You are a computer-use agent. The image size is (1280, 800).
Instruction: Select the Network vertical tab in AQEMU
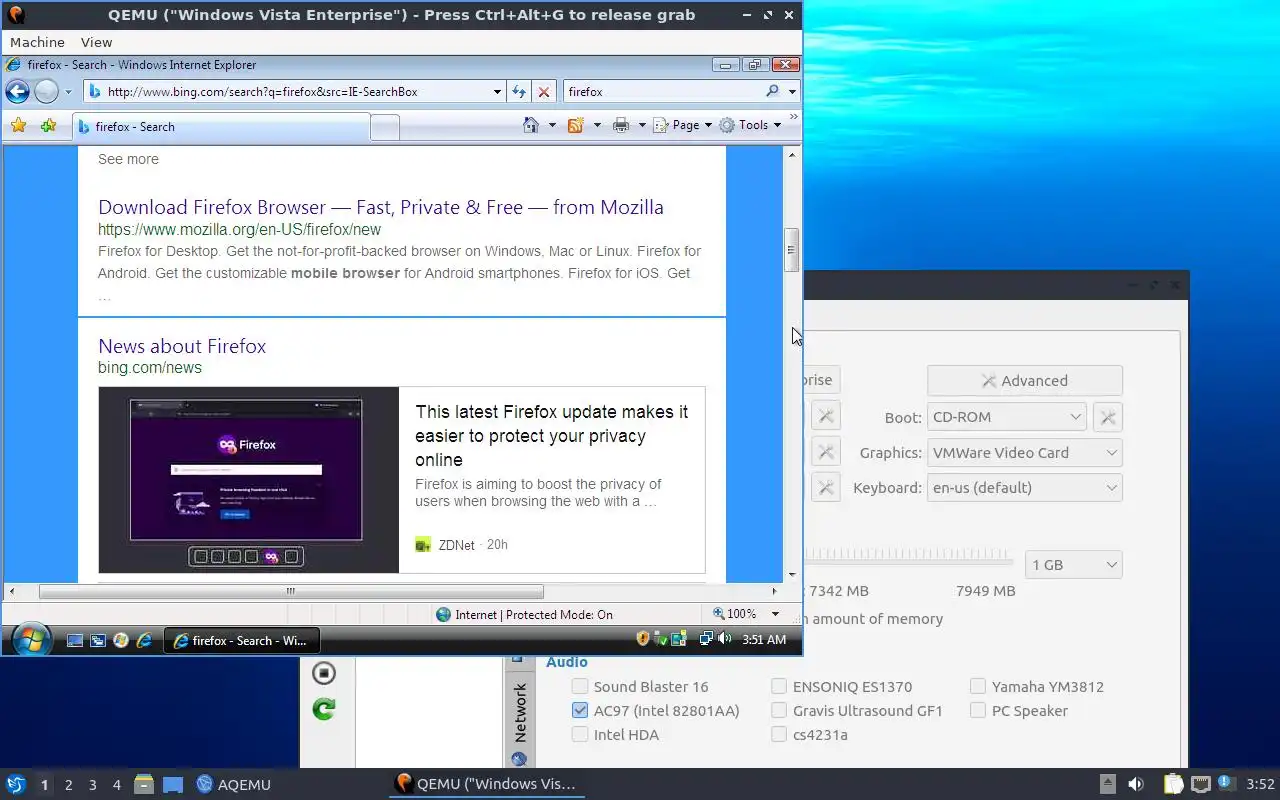(519, 712)
